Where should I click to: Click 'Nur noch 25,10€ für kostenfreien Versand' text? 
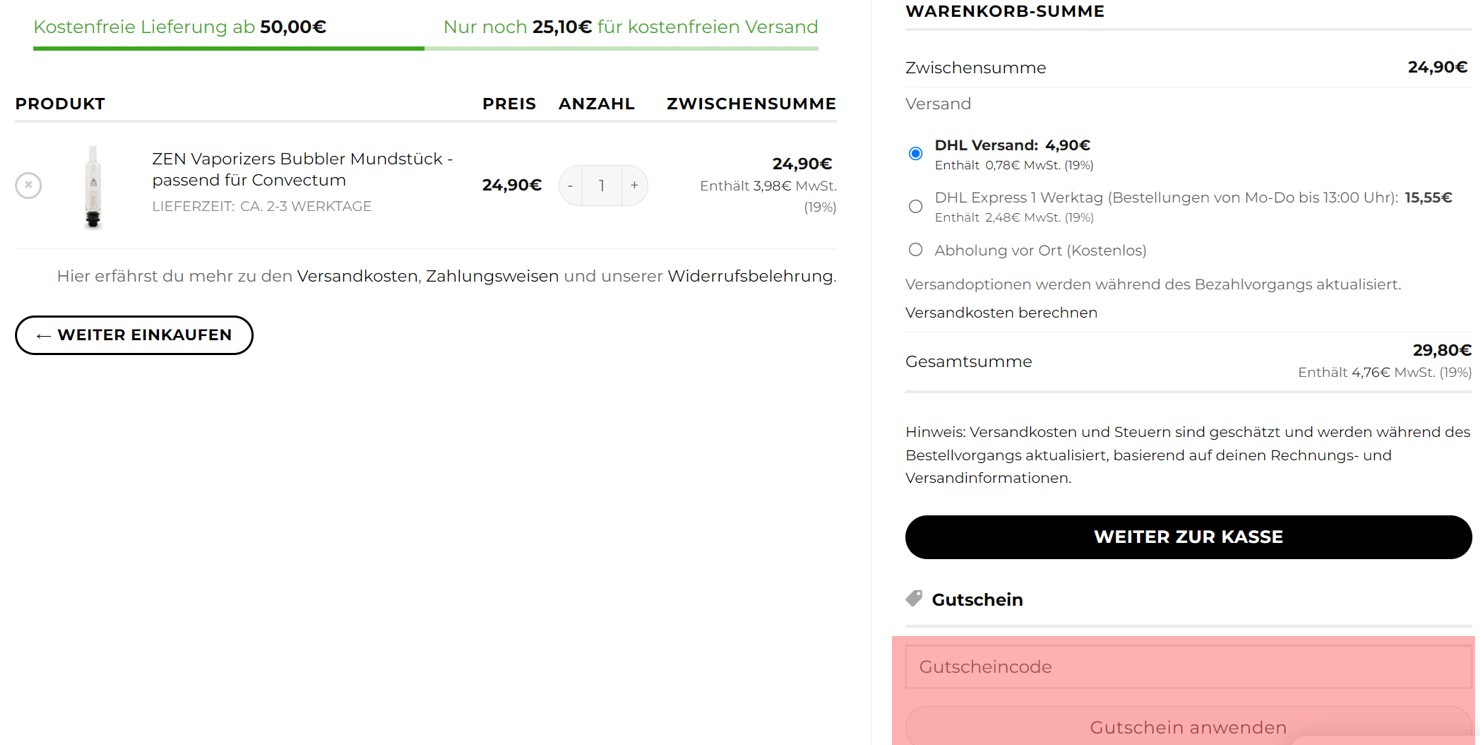click(630, 27)
